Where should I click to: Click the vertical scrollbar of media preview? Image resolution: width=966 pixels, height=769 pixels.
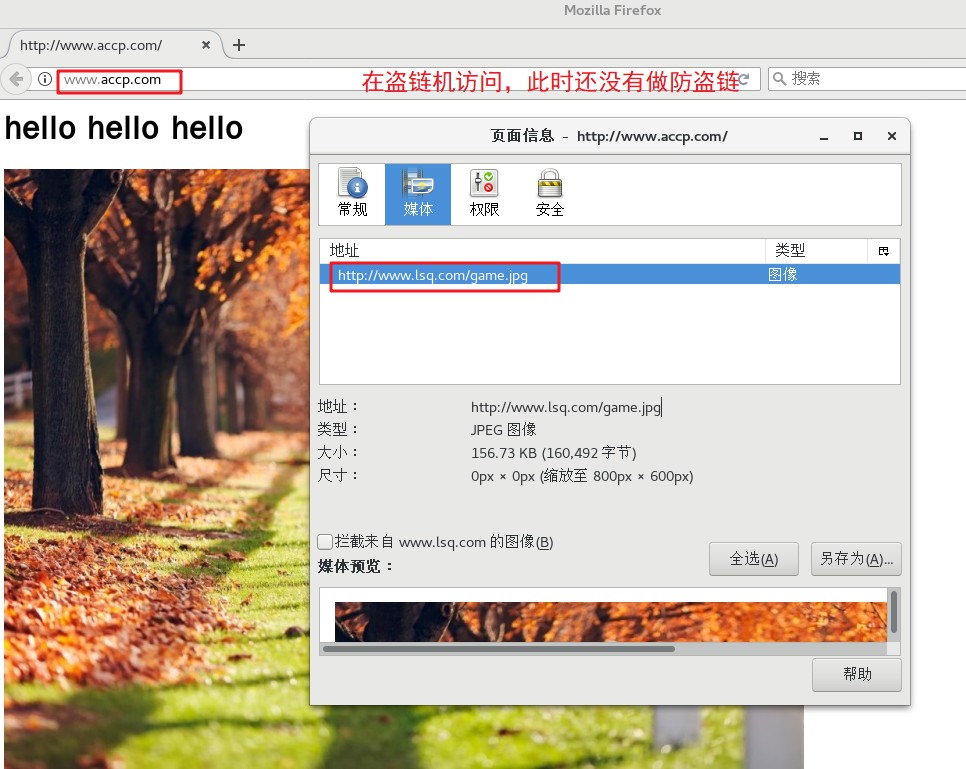[x=893, y=614]
